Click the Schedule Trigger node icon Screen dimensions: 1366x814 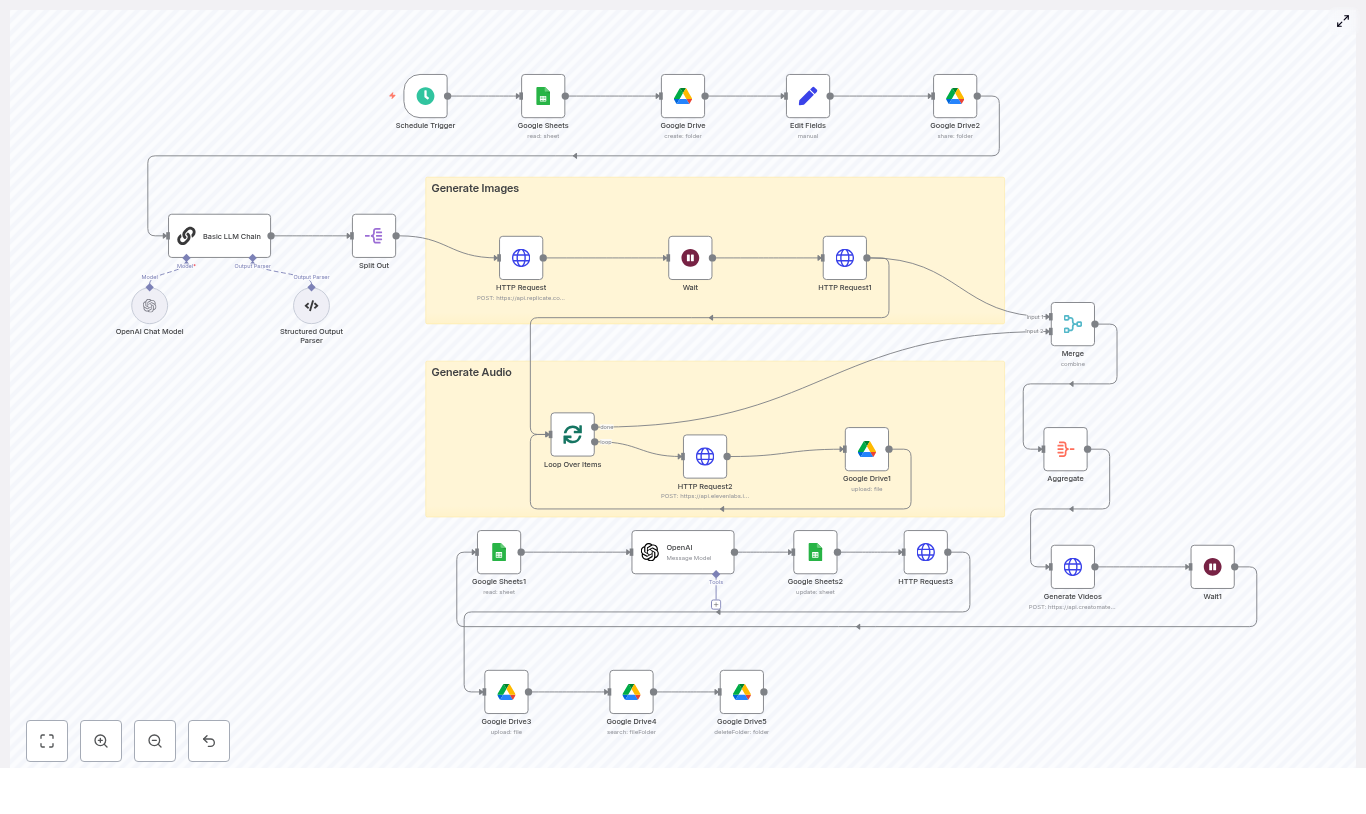[x=426, y=96]
